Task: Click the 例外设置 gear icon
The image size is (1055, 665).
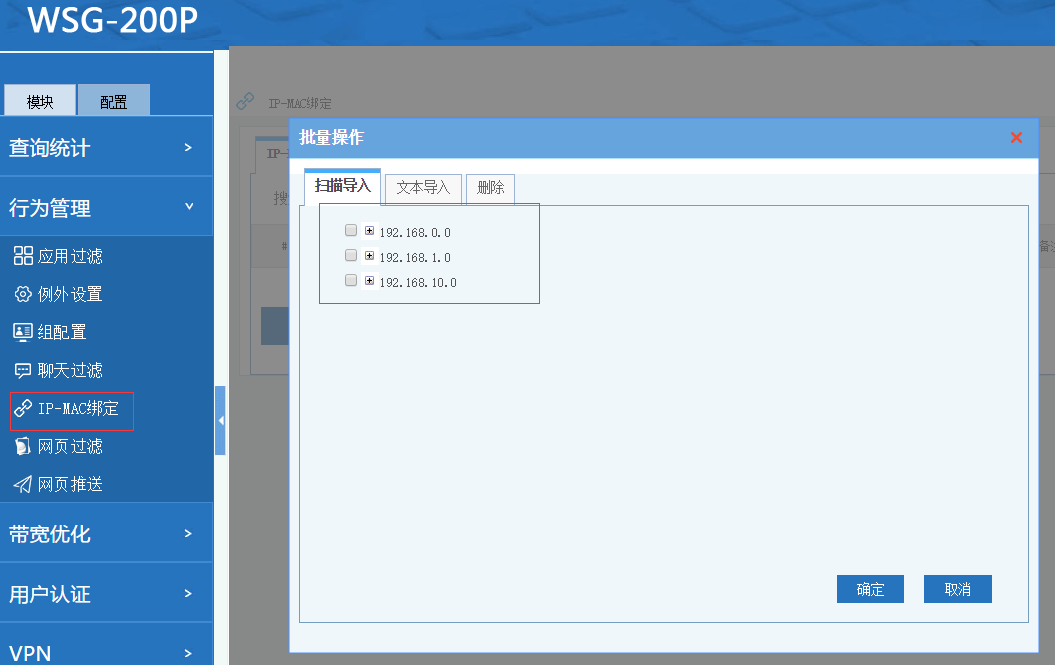Action: [23, 294]
